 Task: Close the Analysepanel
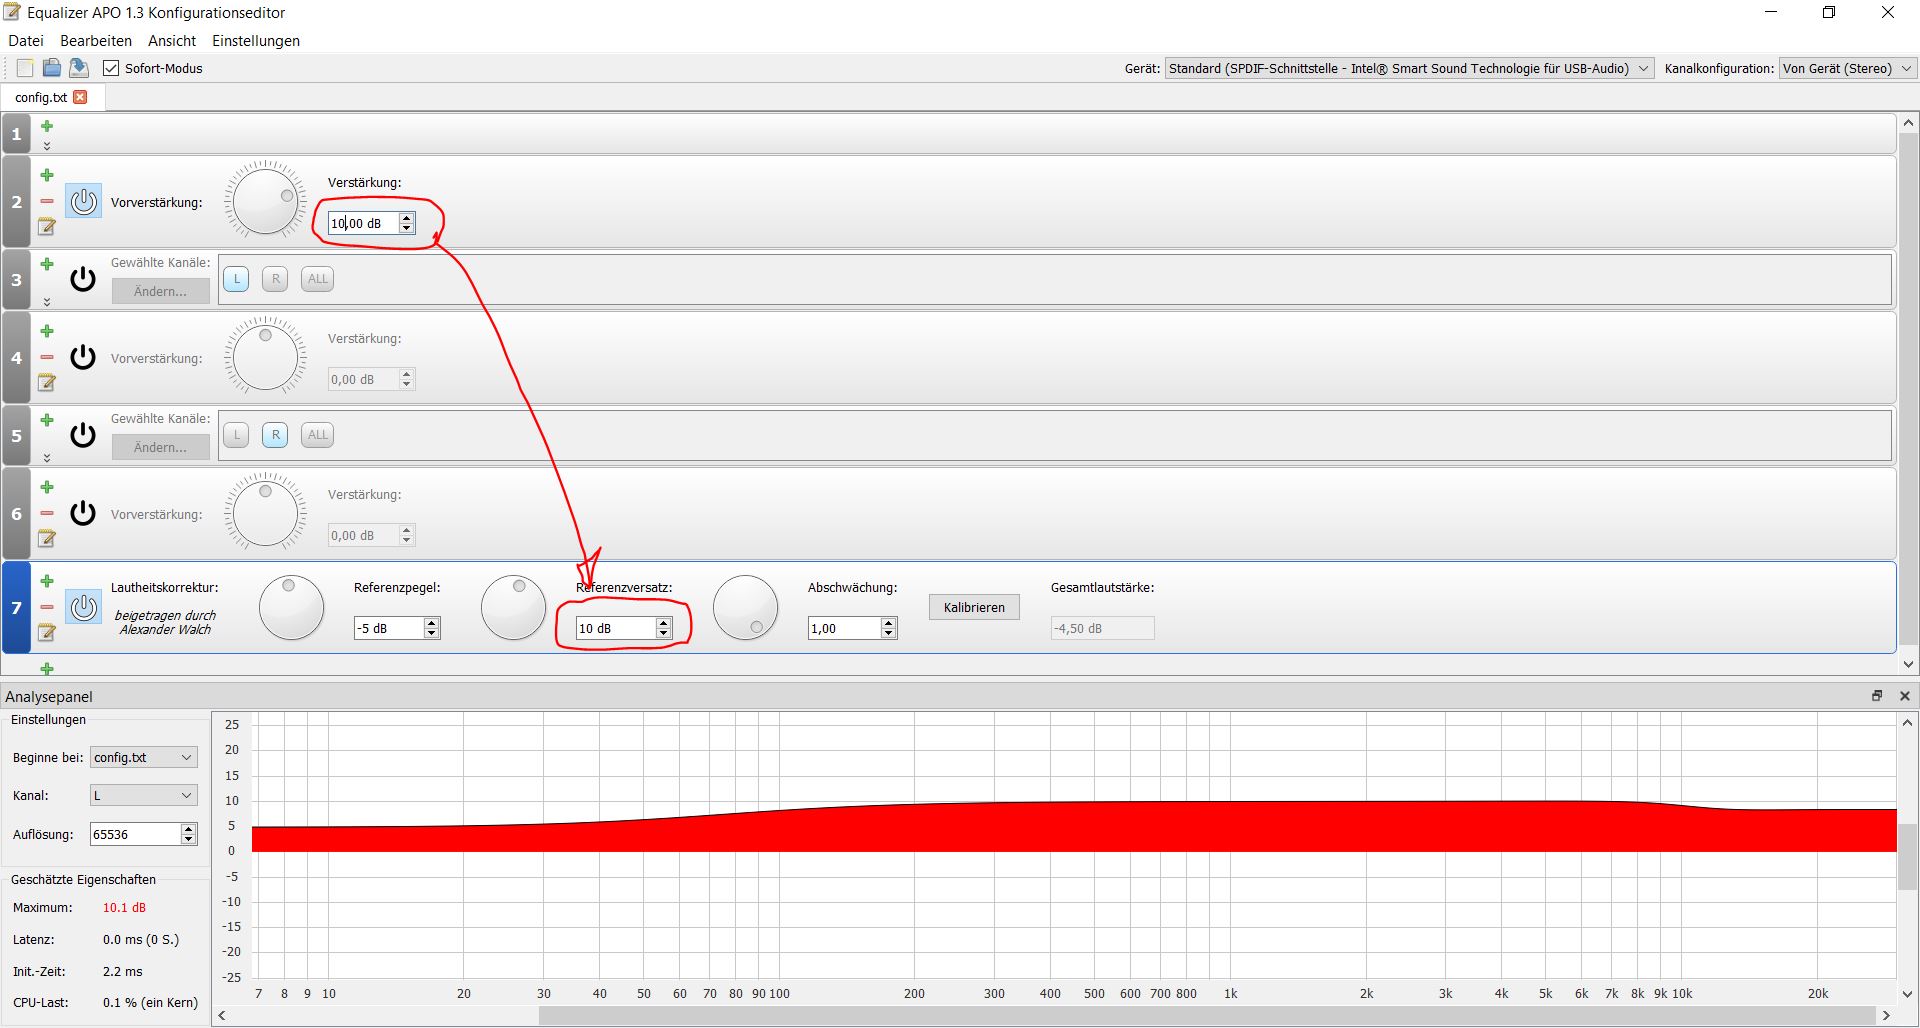[1905, 696]
